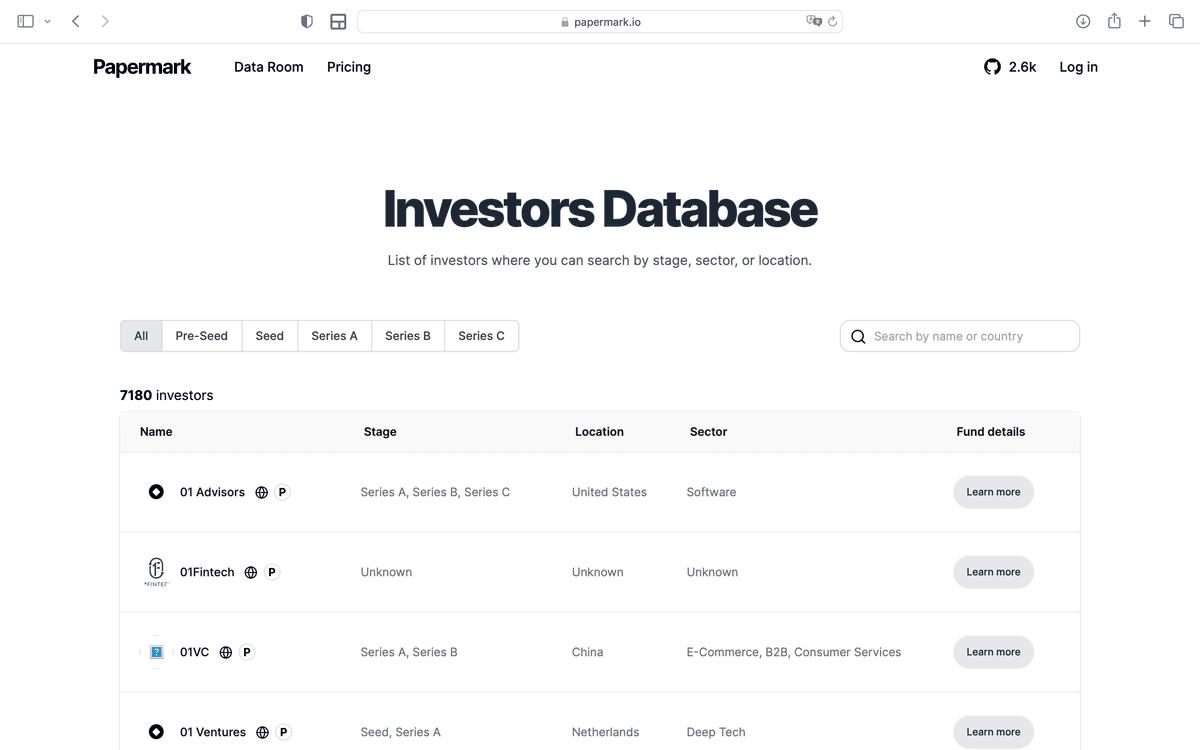Image resolution: width=1200 pixels, height=750 pixels.
Task: Switch to the Series B filter tab
Action: (407, 335)
